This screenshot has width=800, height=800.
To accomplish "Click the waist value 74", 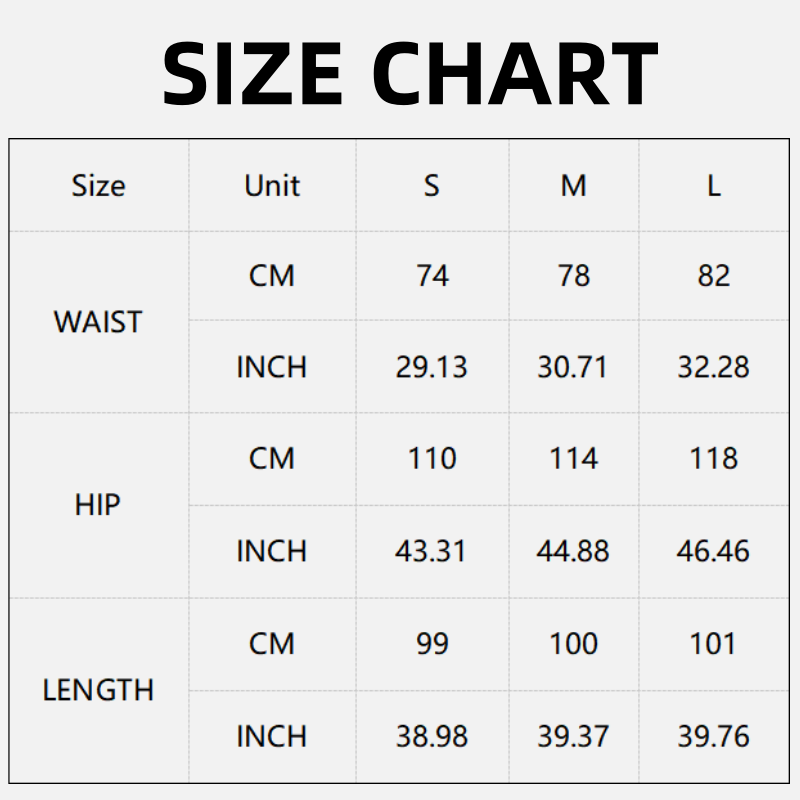I will 432,276.
